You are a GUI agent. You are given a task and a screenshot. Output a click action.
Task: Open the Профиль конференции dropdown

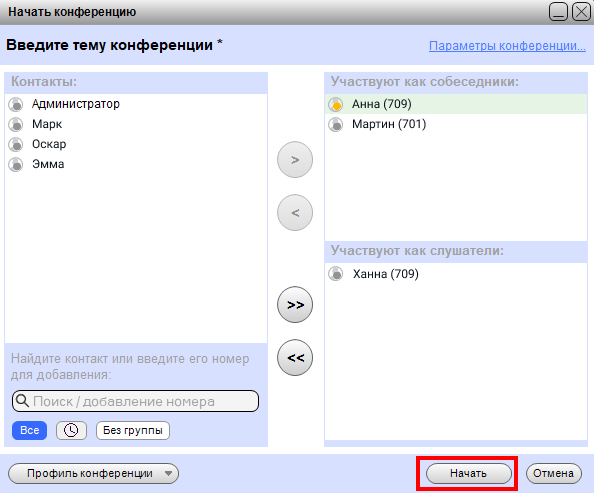click(x=93, y=474)
